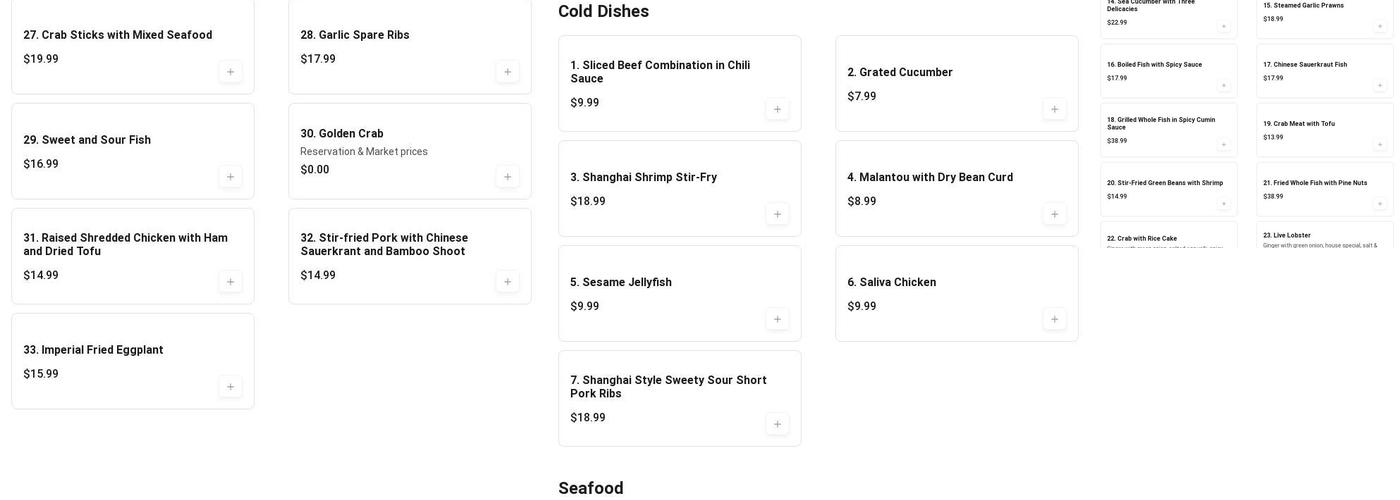Add Sweet and Sour Fish to order
The image size is (1400, 500).
click(x=230, y=177)
